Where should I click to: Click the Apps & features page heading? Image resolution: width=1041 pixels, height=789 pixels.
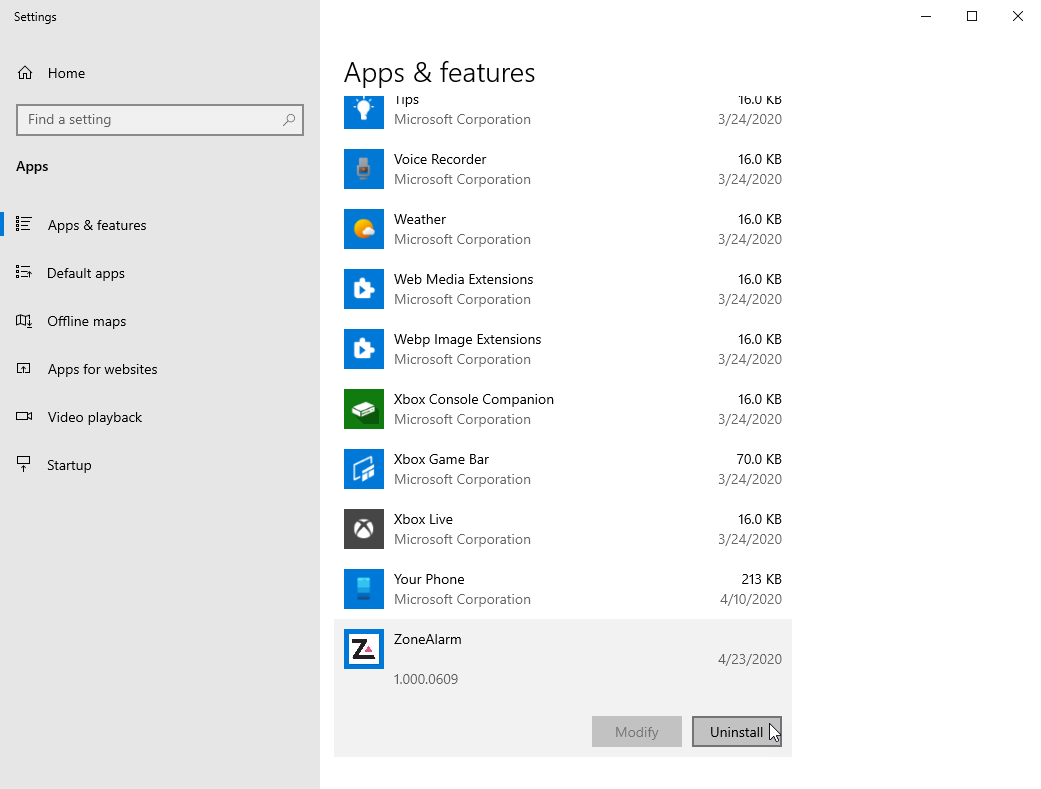tap(440, 73)
